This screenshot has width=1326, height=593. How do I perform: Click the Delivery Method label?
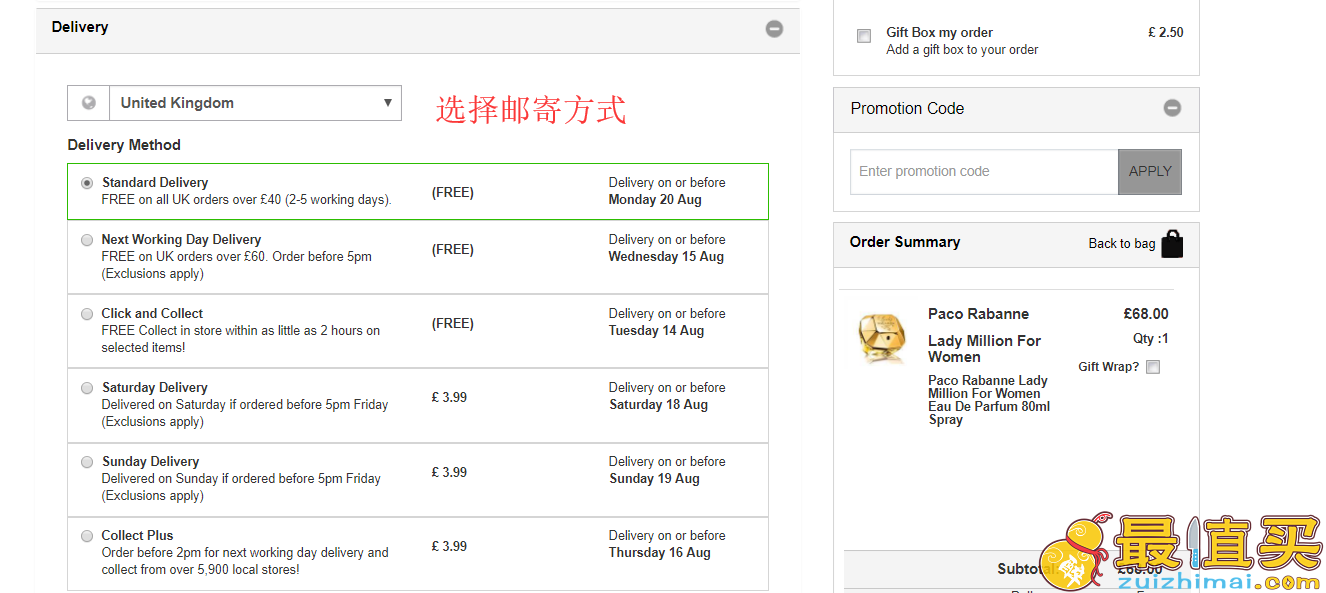pos(124,145)
